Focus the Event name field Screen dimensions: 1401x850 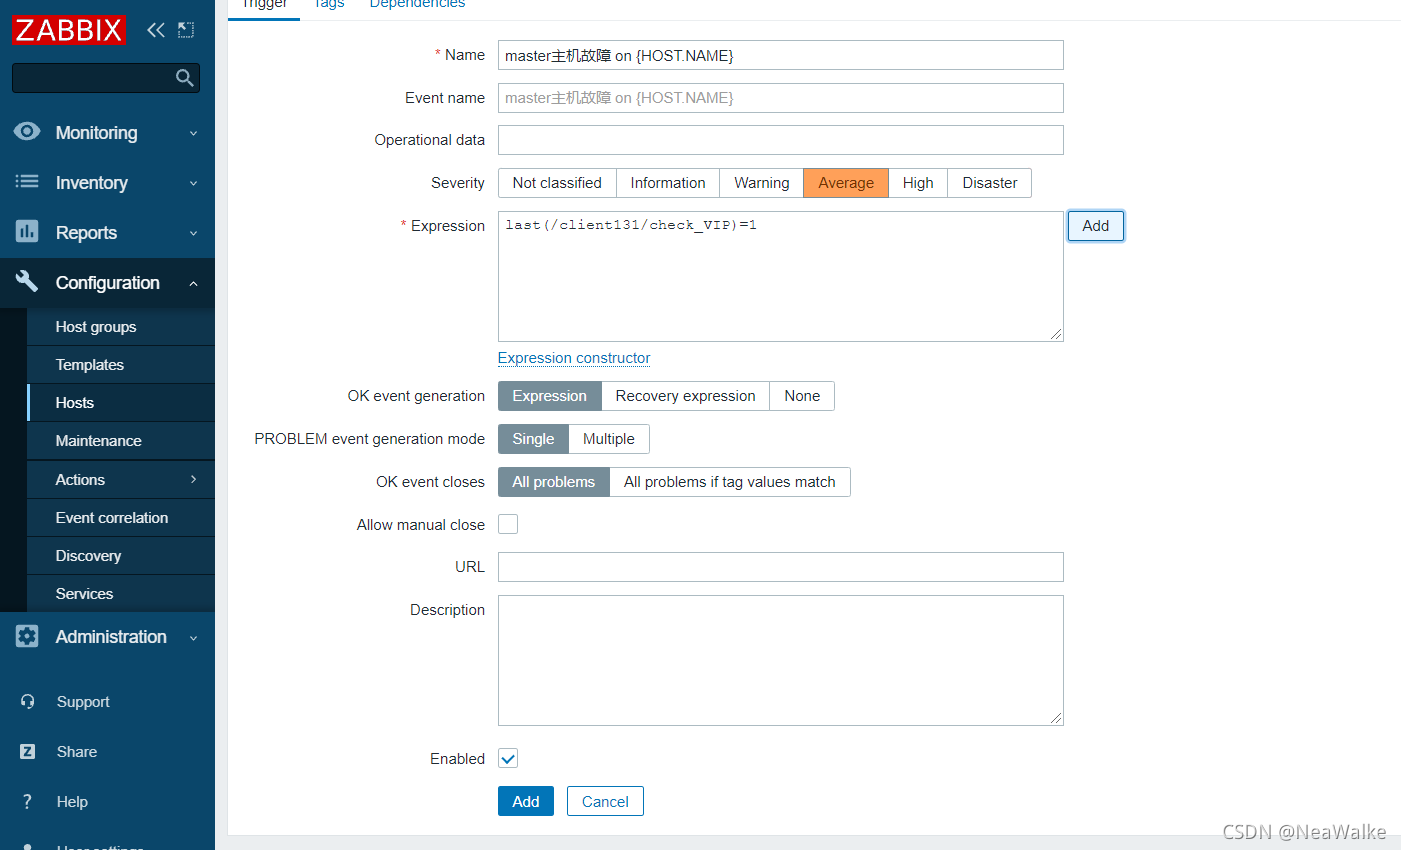click(x=781, y=98)
